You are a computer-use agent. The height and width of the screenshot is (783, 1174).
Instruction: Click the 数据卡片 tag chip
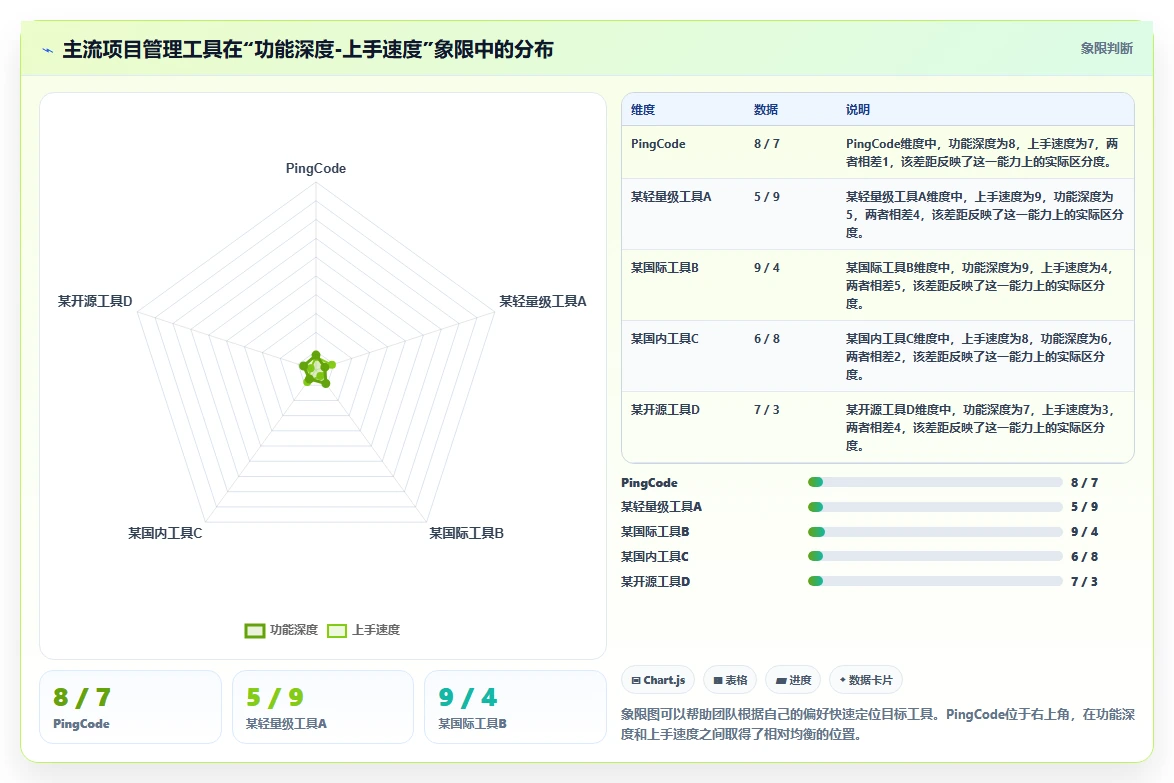[x=866, y=680]
